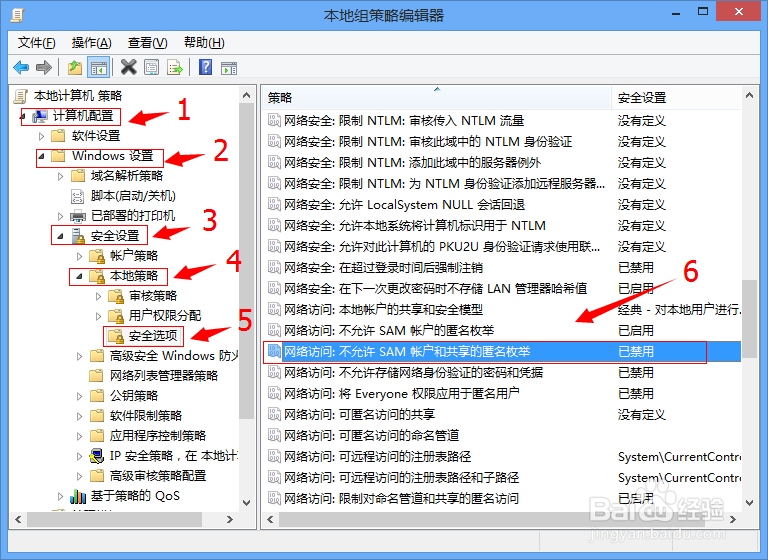Open the 帮助(H) menu
Image resolution: width=768 pixels, height=560 pixels.
pos(204,43)
